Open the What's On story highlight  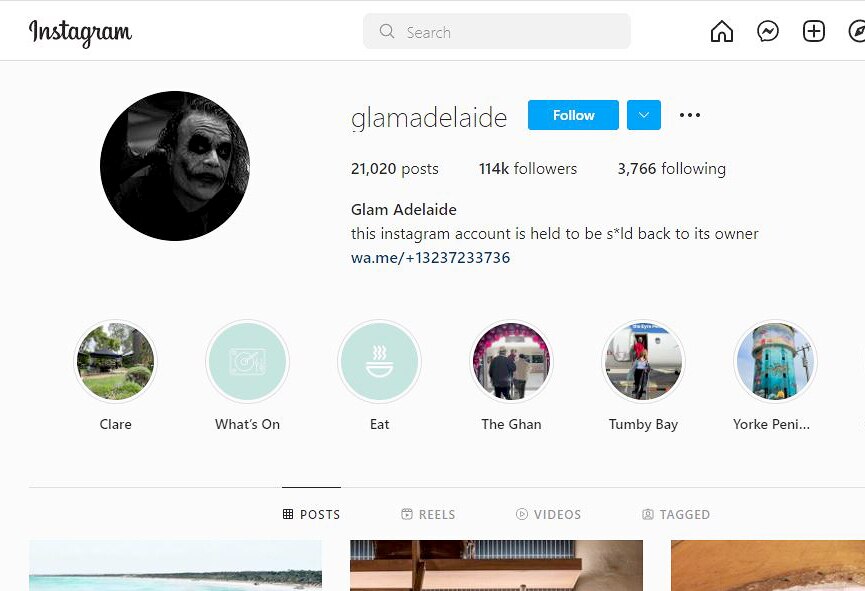[x=248, y=362]
